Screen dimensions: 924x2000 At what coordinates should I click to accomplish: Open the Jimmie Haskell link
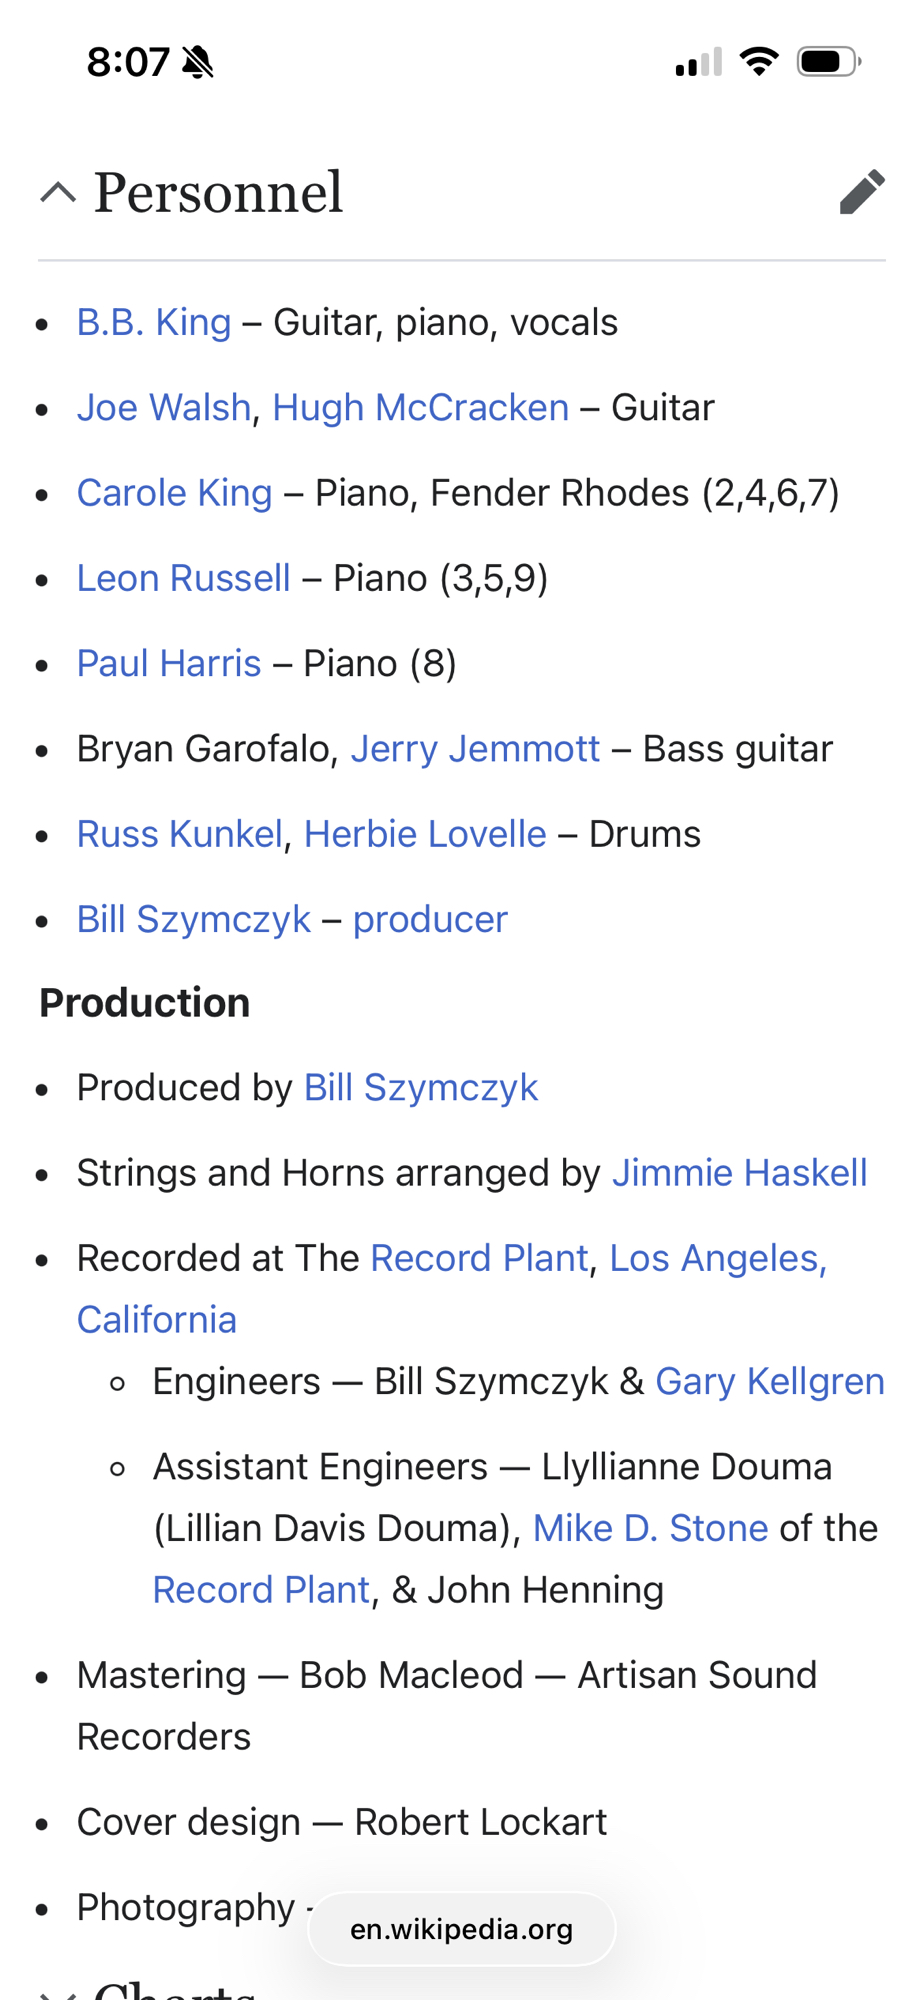tap(739, 1173)
